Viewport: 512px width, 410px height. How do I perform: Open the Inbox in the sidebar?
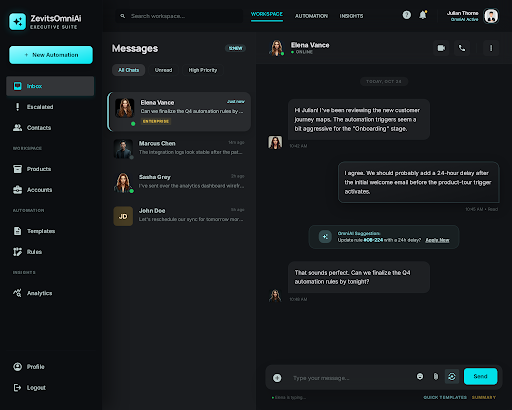pos(50,86)
